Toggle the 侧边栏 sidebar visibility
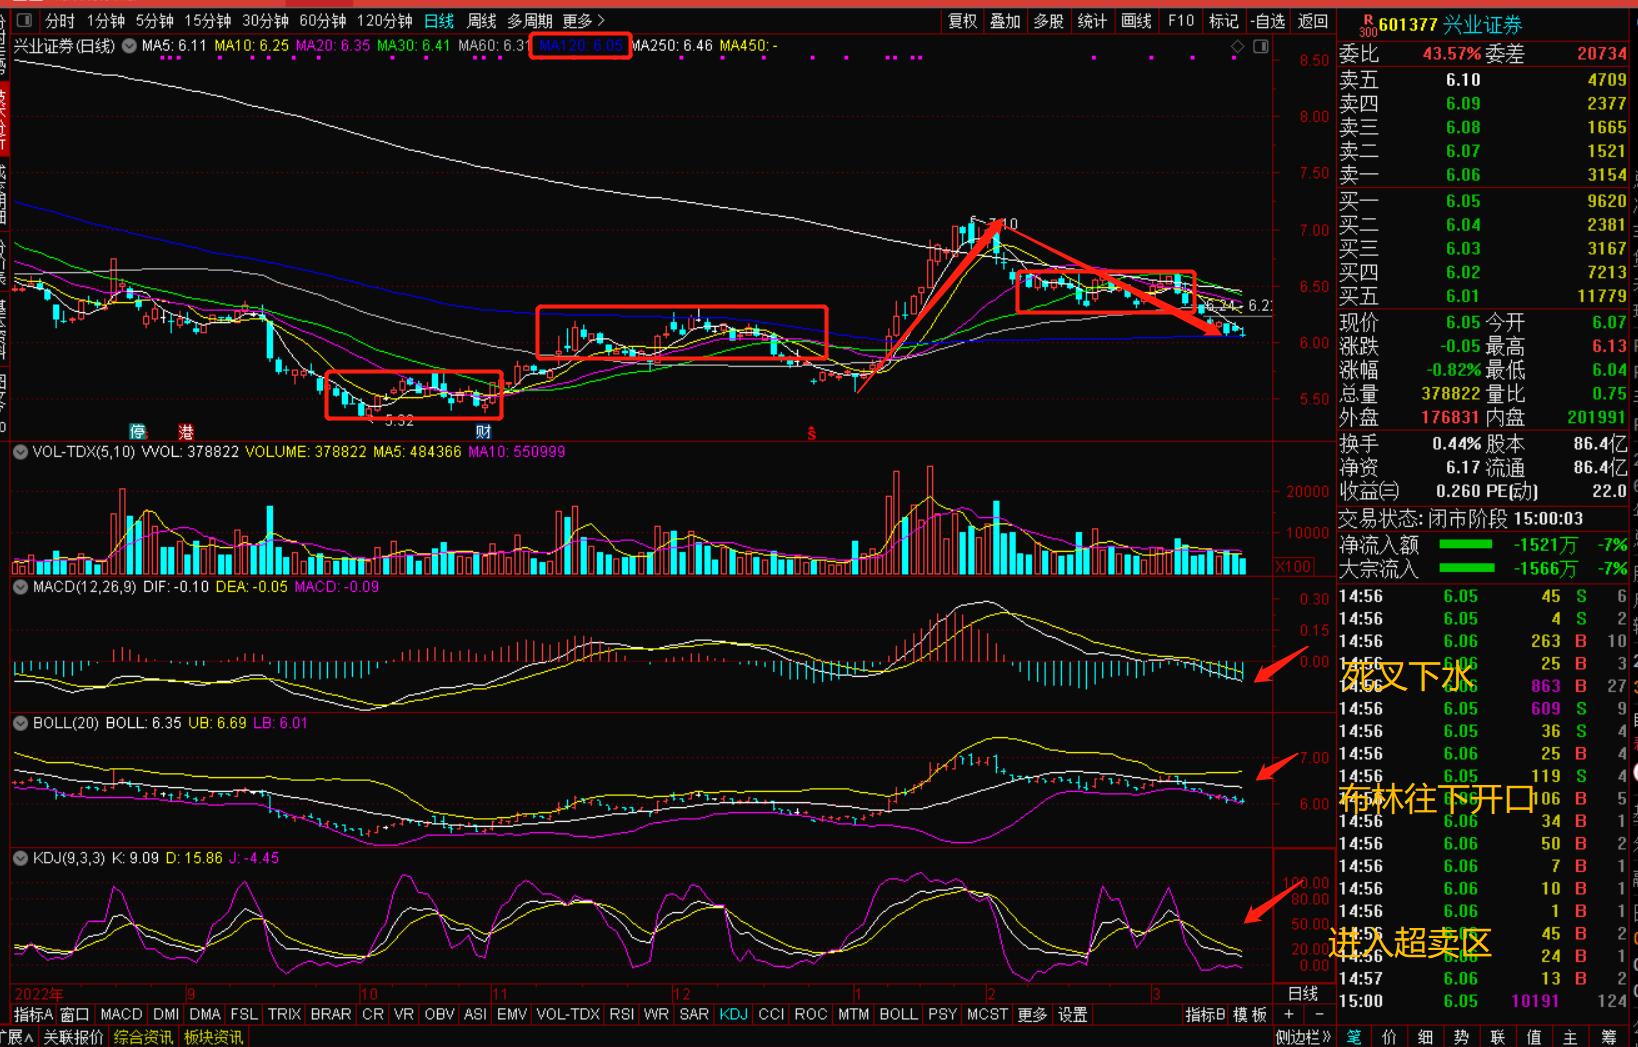The image size is (1638, 1047). tap(1303, 1037)
